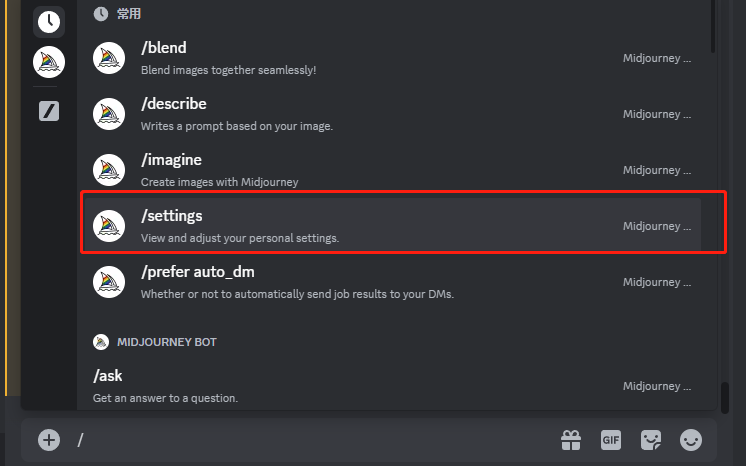Open the frequently used clock icon in sidebar

[x=49, y=22]
